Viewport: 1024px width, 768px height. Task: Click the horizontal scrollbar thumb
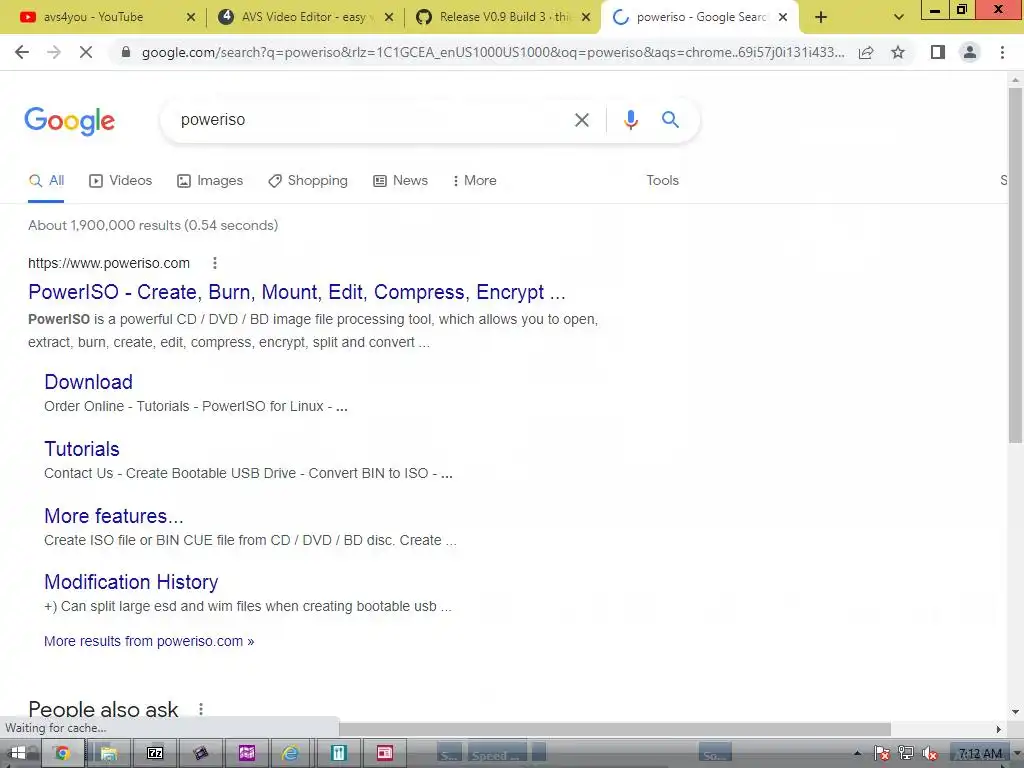[614, 729]
